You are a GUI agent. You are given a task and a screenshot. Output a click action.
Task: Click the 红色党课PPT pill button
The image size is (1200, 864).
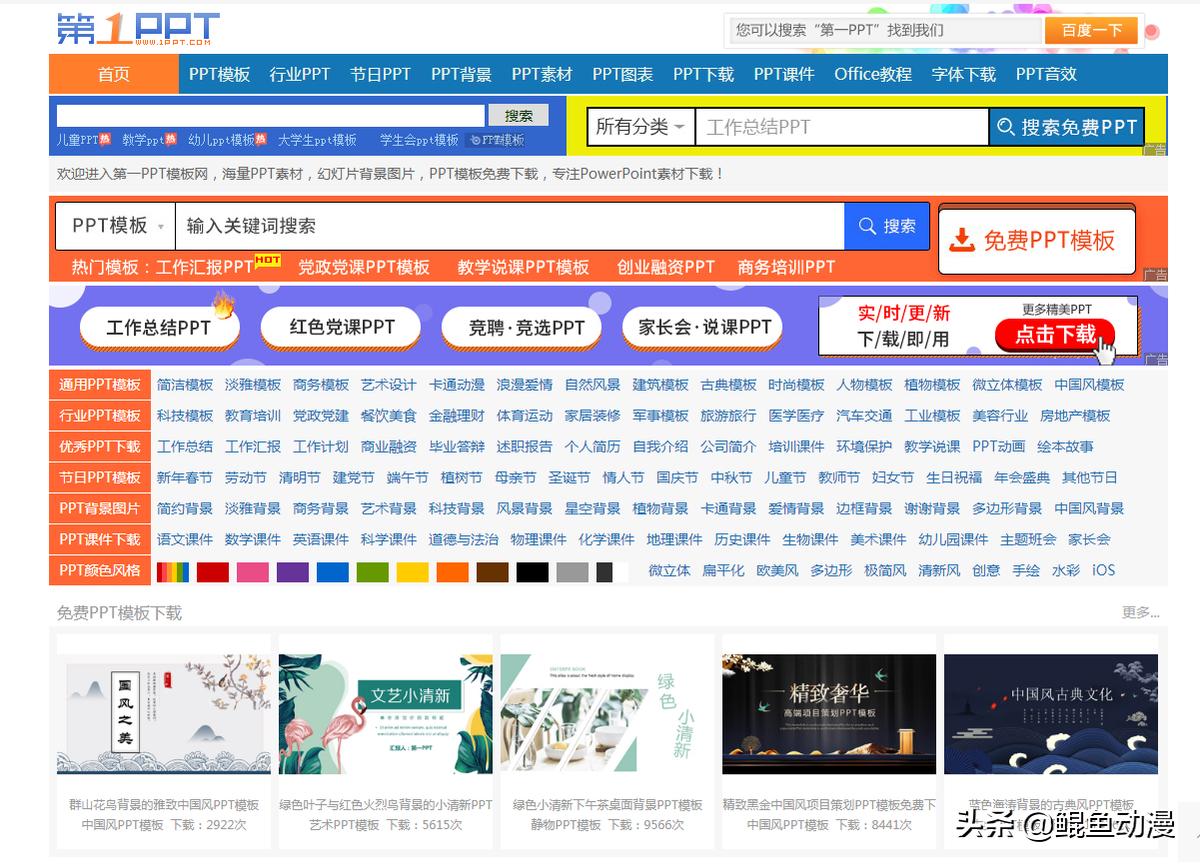342,327
